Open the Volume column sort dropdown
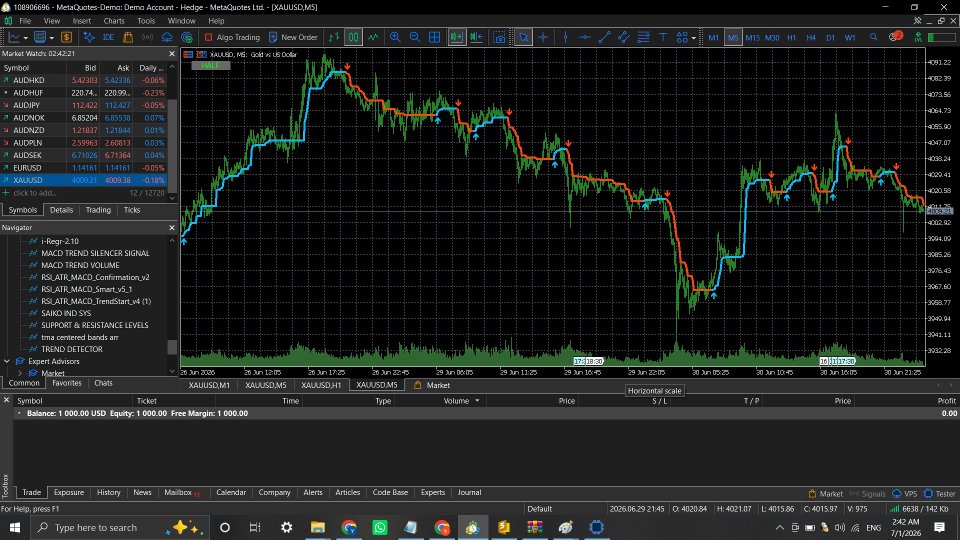The width and height of the screenshot is (960, 540). [477, 401]
